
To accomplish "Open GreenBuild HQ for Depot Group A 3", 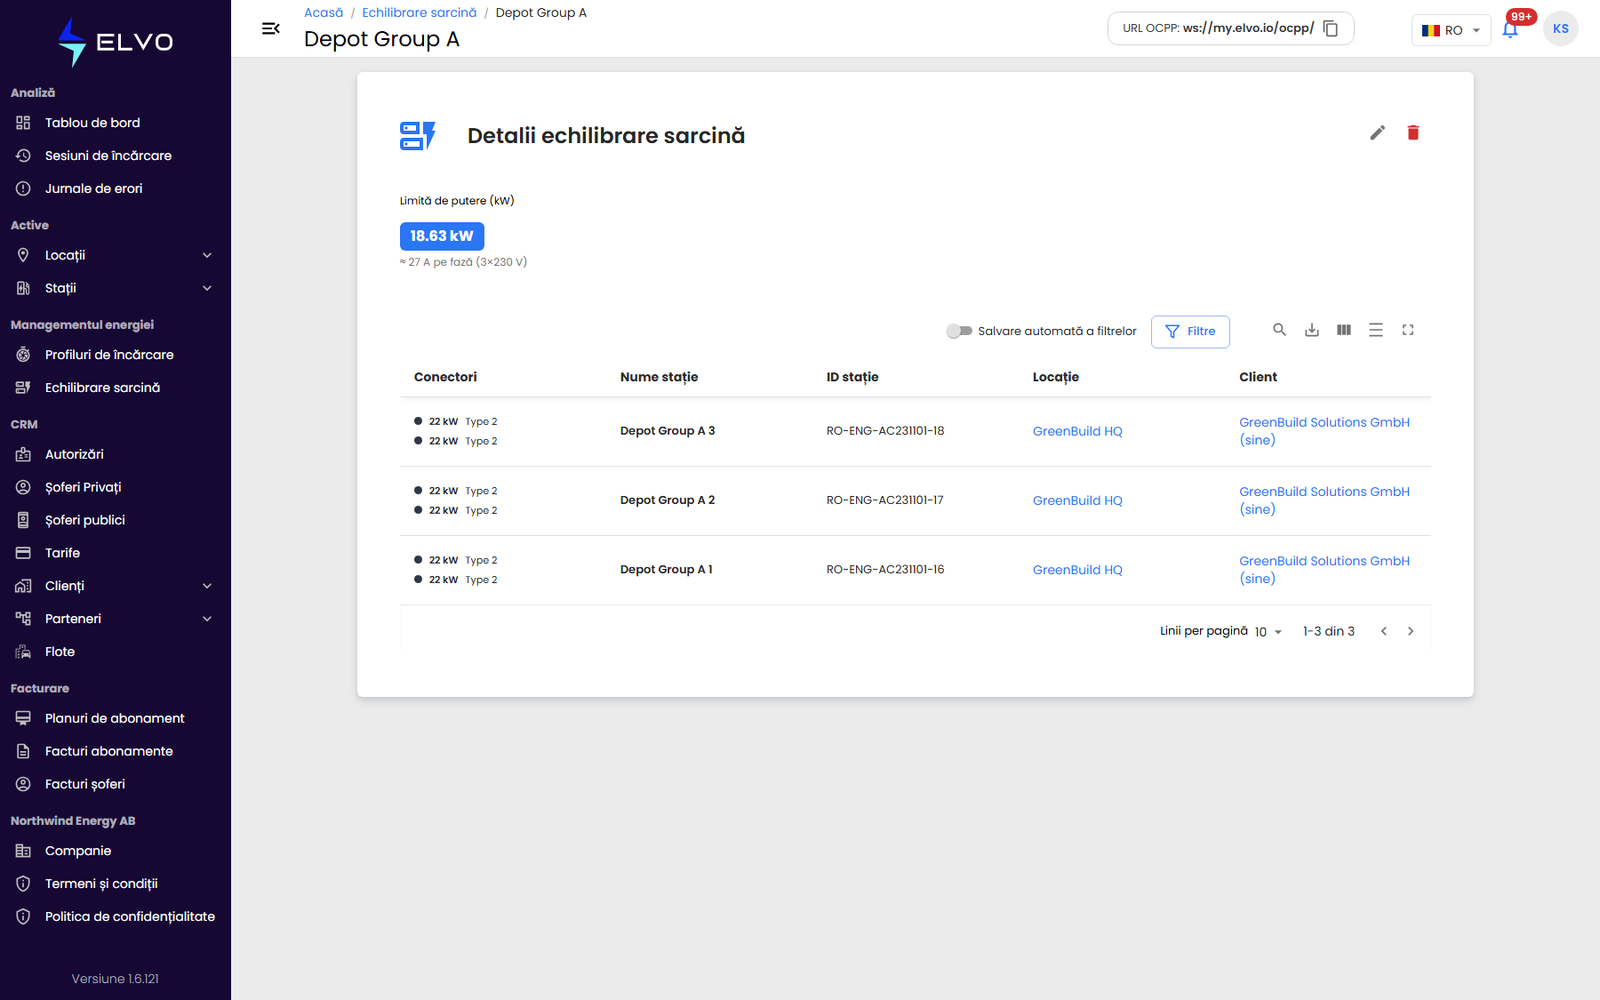I will point(1077,431).
